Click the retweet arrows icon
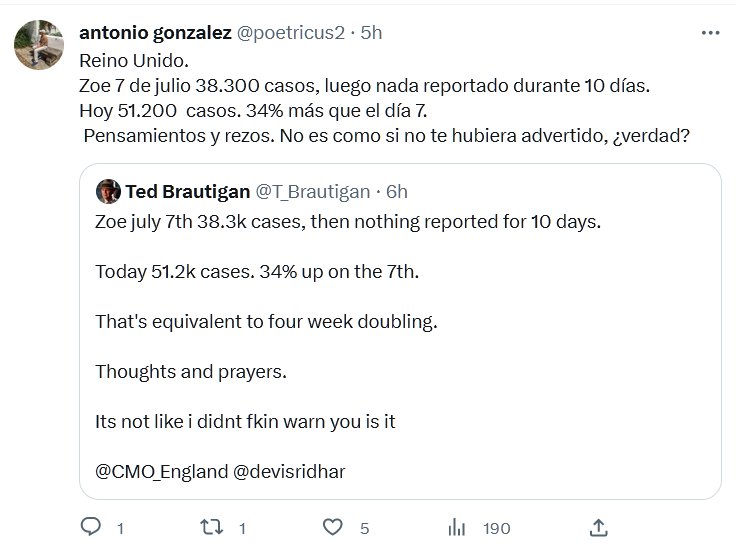Viewport: 736px width, 554px height. tap(212, 527)
